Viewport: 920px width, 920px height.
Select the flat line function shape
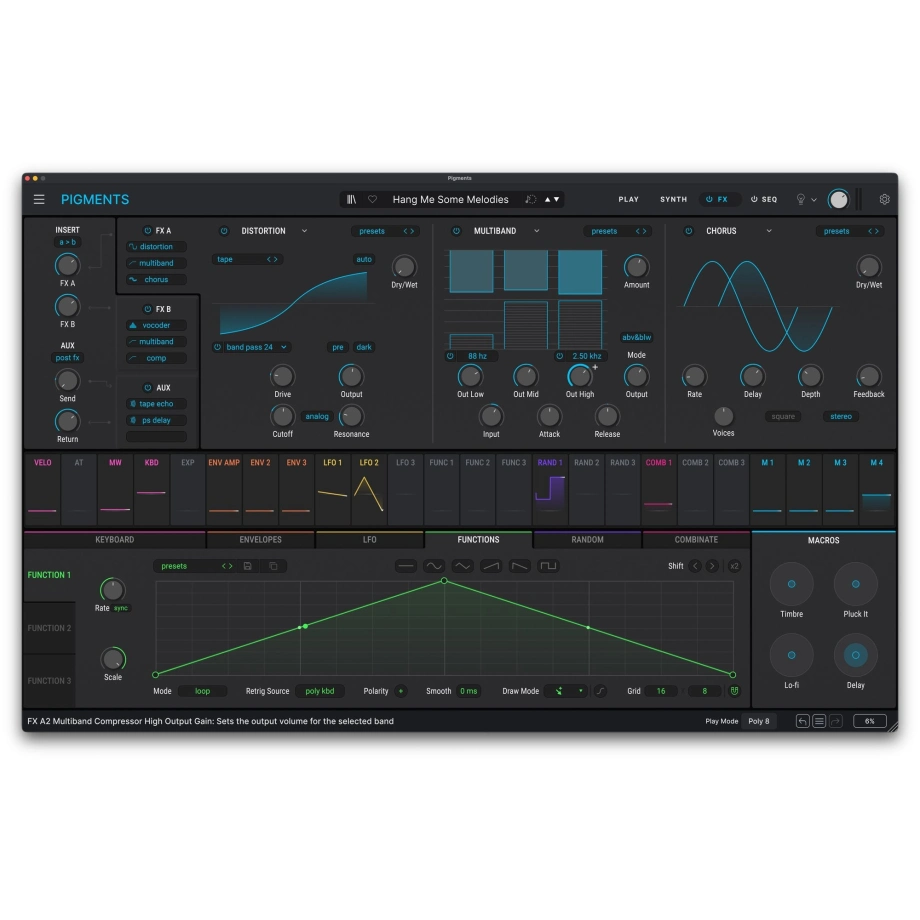coord(405,566)
